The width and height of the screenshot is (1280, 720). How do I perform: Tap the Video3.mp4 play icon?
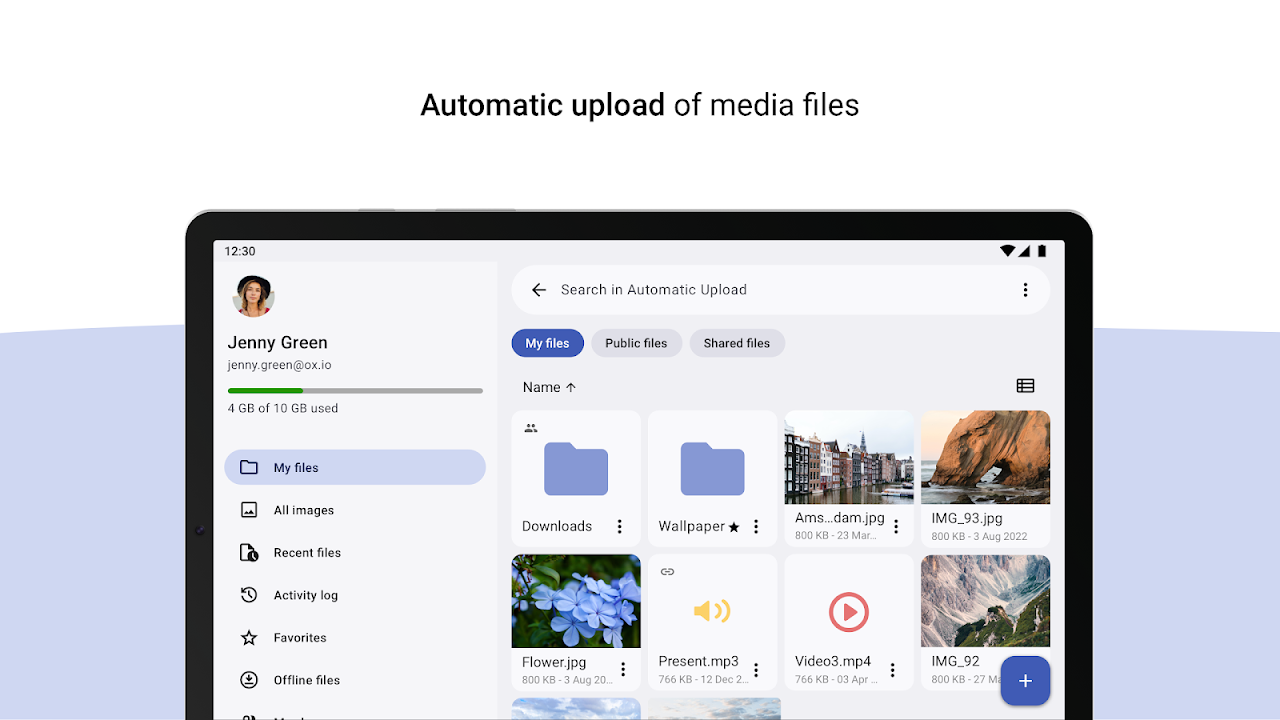click(849, 612)
